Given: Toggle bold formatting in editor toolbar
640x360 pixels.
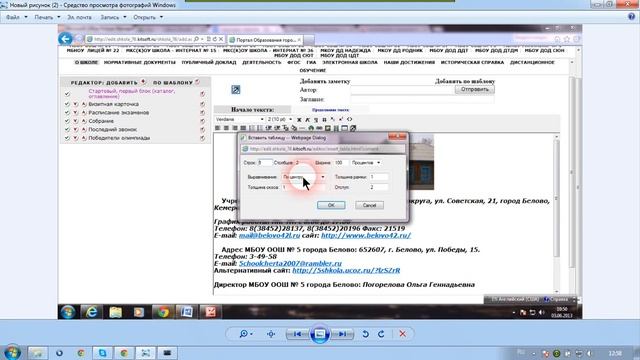Looking at the screenshot, I should coord(299,120).
